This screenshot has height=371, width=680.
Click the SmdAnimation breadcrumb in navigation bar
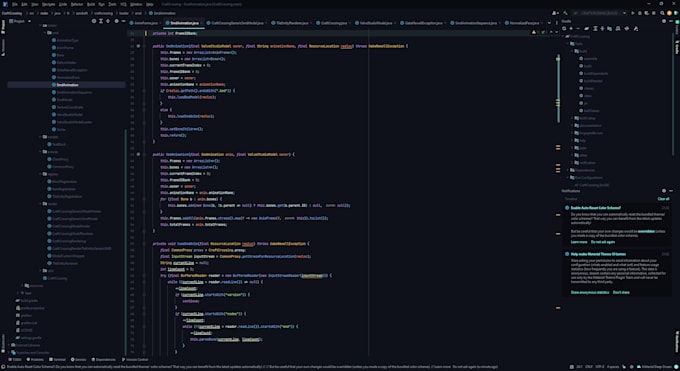163,13
